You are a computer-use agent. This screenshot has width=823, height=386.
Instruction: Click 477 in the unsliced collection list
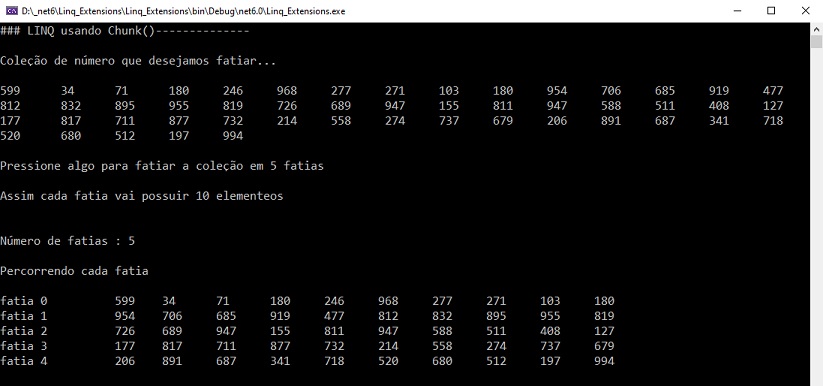coord(773,91)
